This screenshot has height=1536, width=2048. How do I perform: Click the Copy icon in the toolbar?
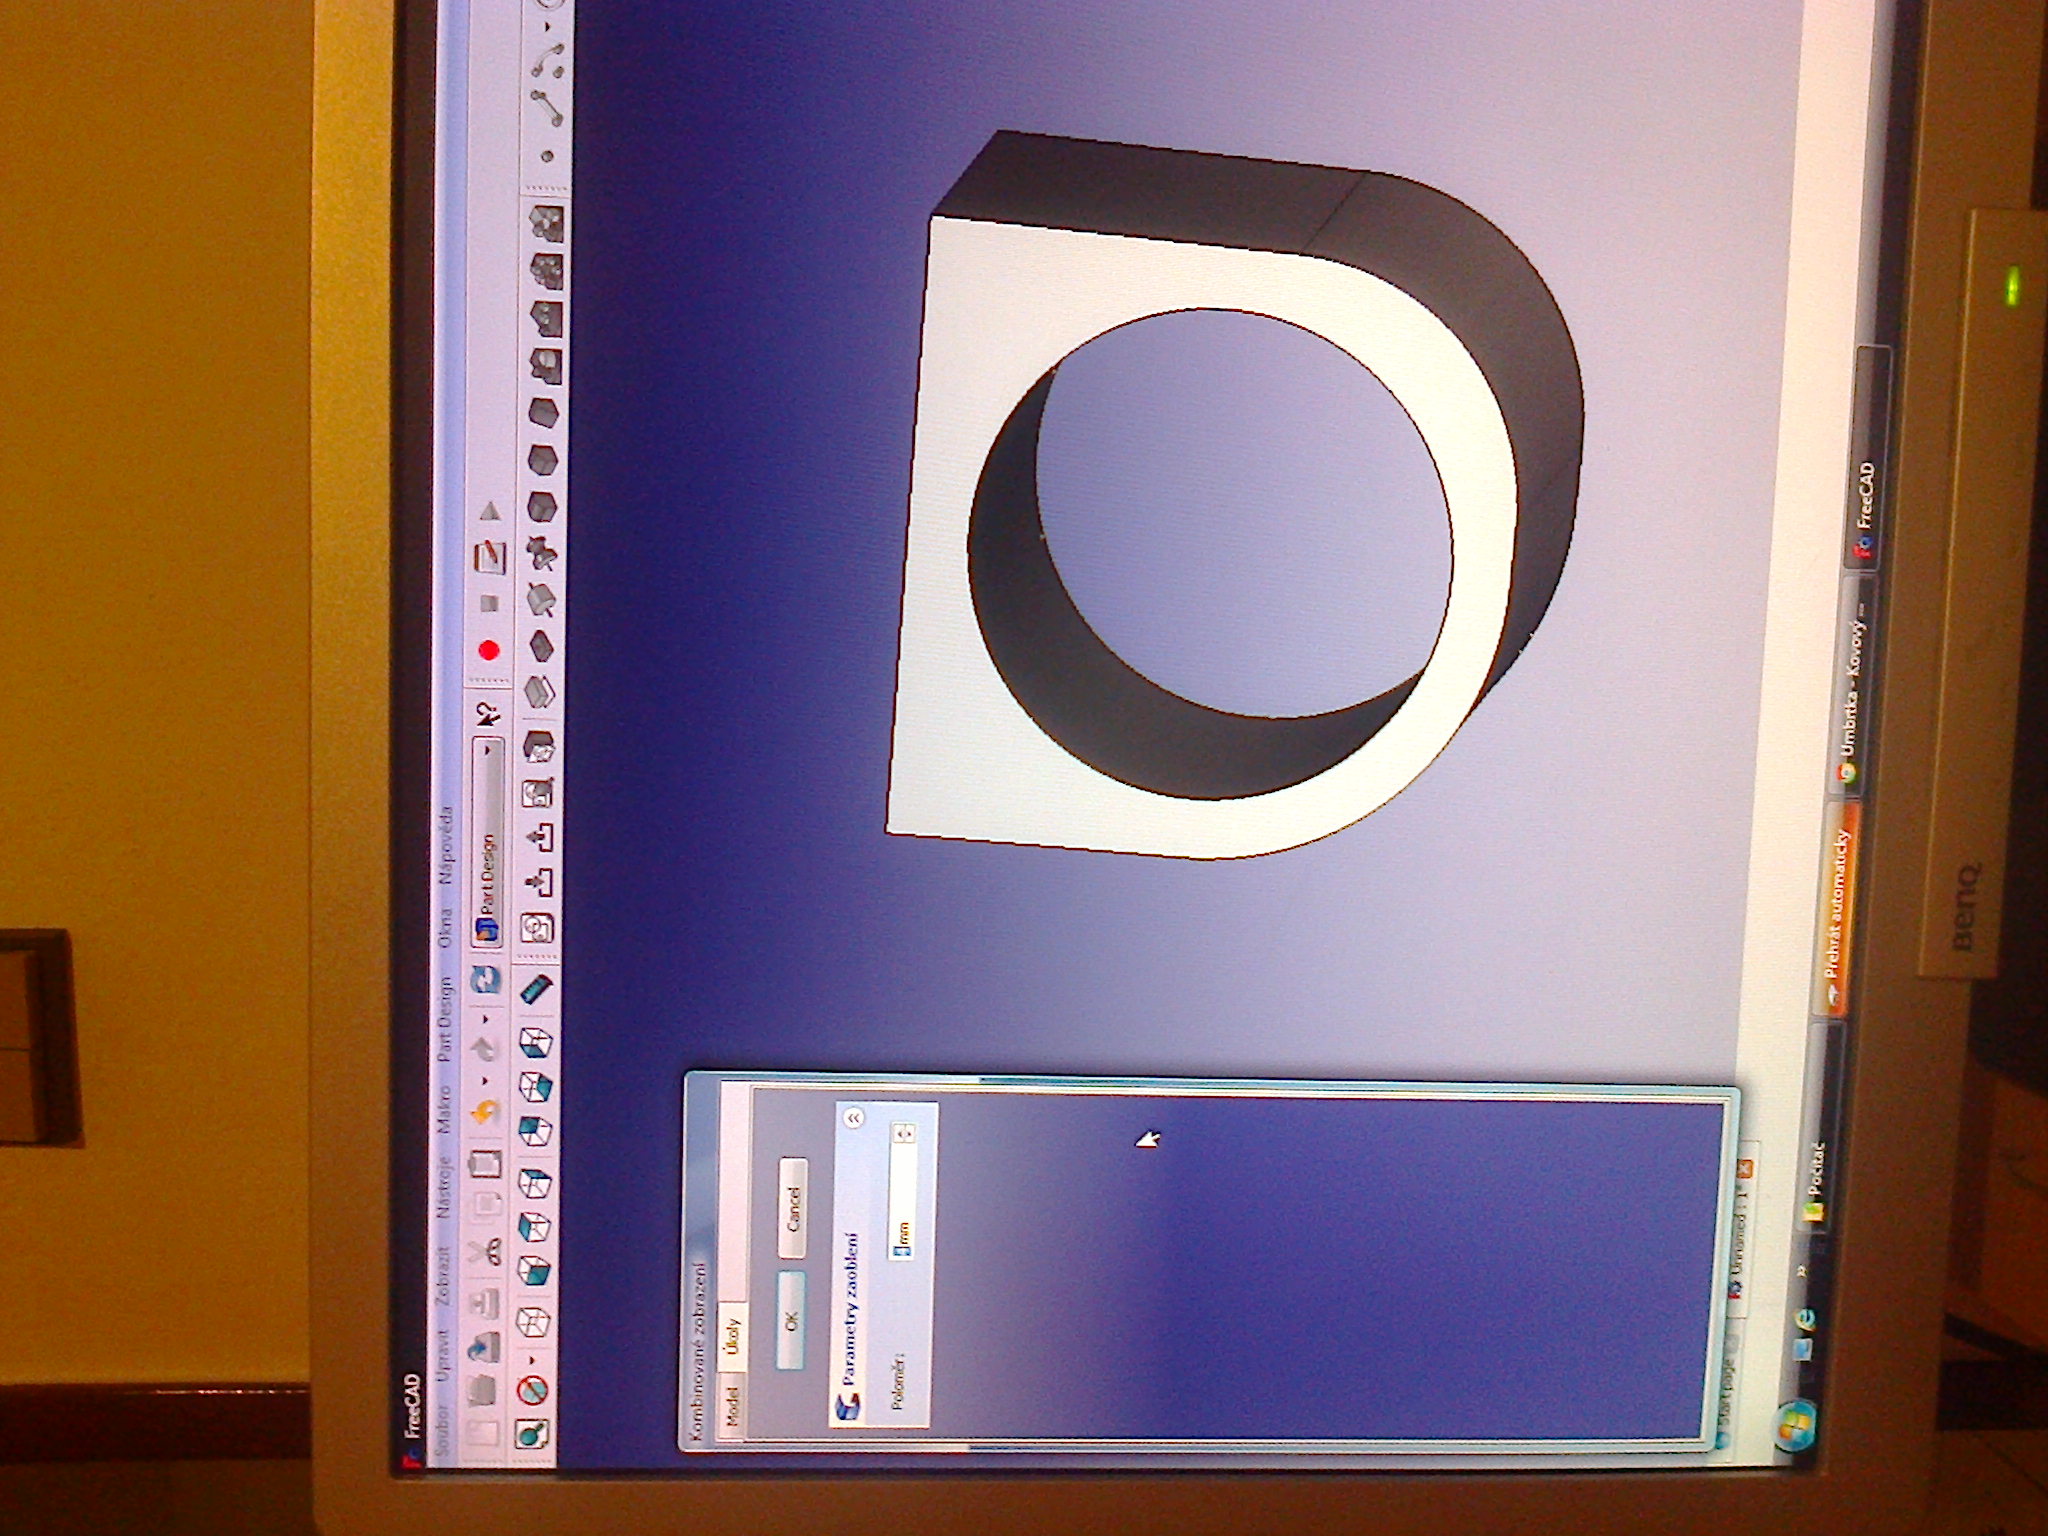pos(489,1207)
